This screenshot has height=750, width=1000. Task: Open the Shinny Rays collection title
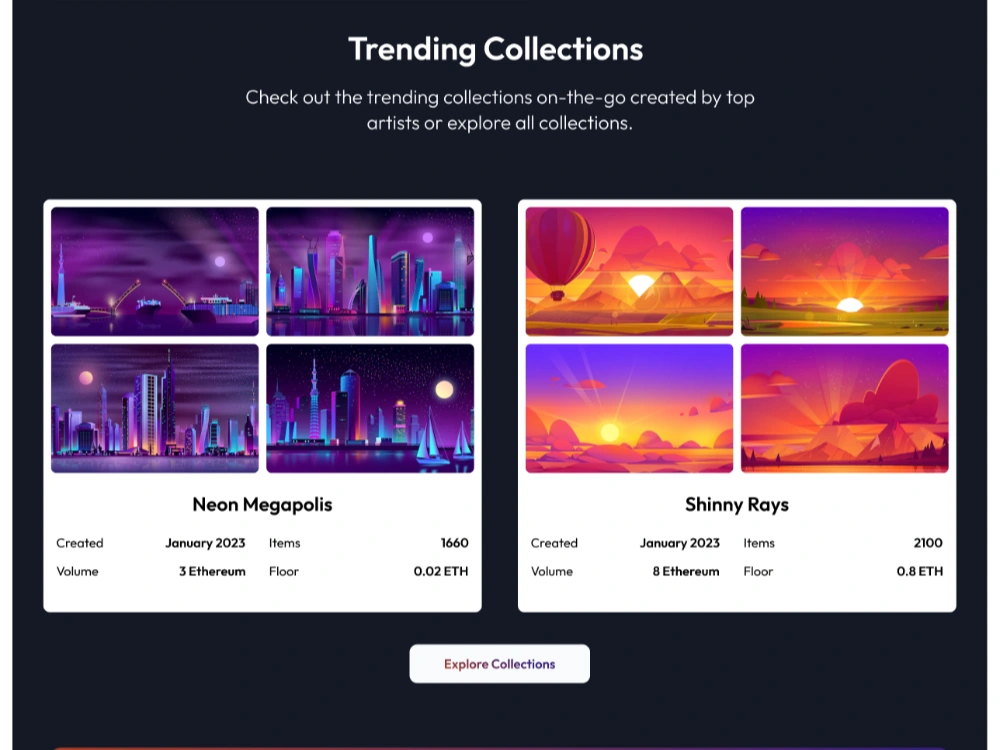737,504
